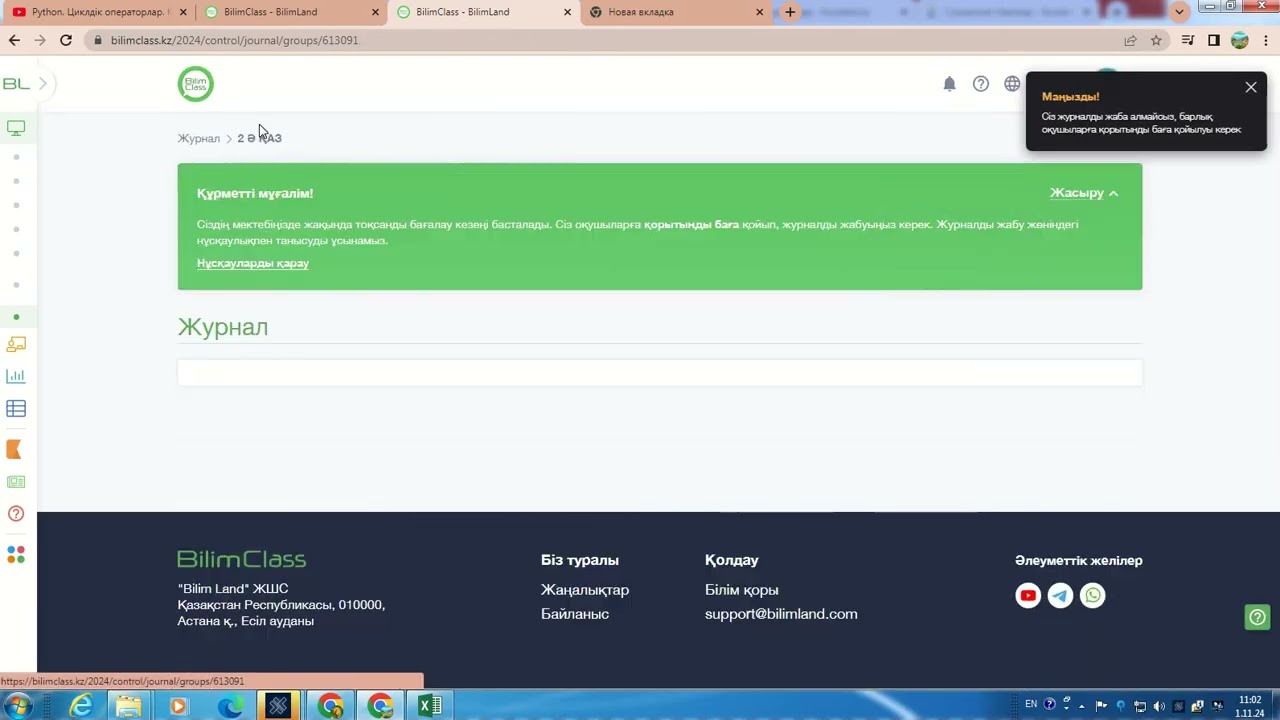Open the Нұсқауларды қарау link
Image resolution: width=1280 pixels, height=720 pixels.
pyautogui.click(x=253, y=263)
